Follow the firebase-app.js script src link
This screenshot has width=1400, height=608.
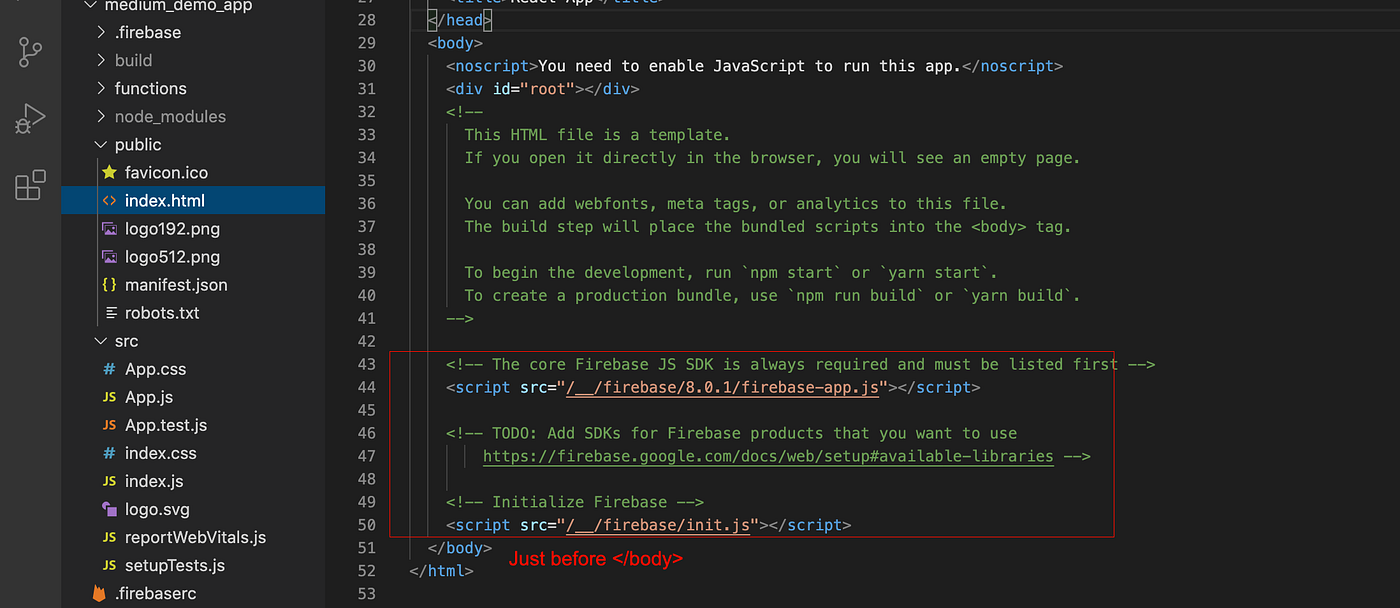(722, 387)
